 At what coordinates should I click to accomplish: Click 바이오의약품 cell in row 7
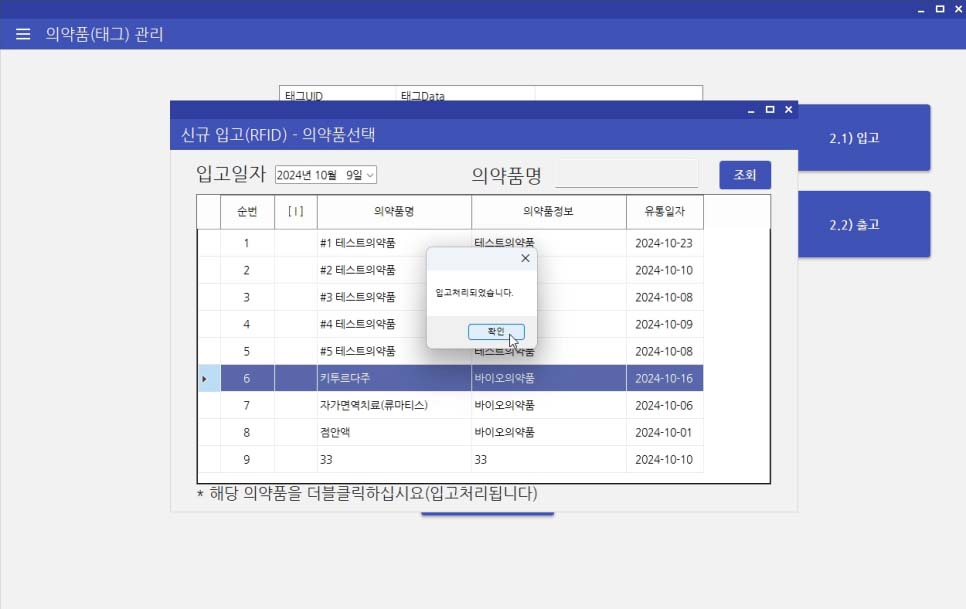click(548, 405)
